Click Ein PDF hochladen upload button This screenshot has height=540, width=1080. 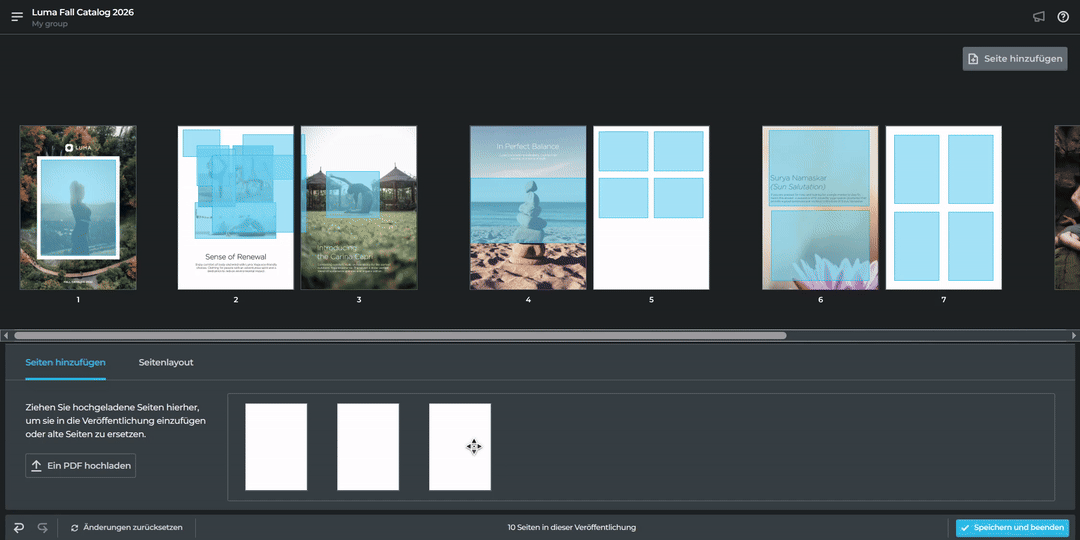(x=80, y=466)
